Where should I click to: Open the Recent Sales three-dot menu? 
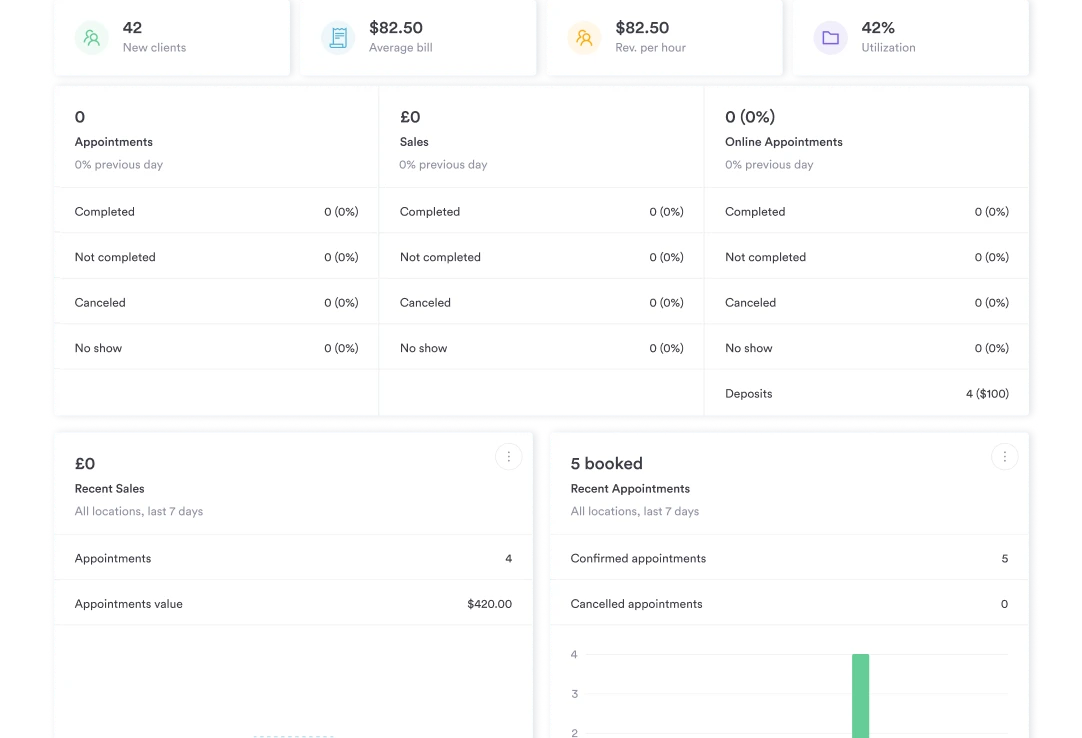508,457
